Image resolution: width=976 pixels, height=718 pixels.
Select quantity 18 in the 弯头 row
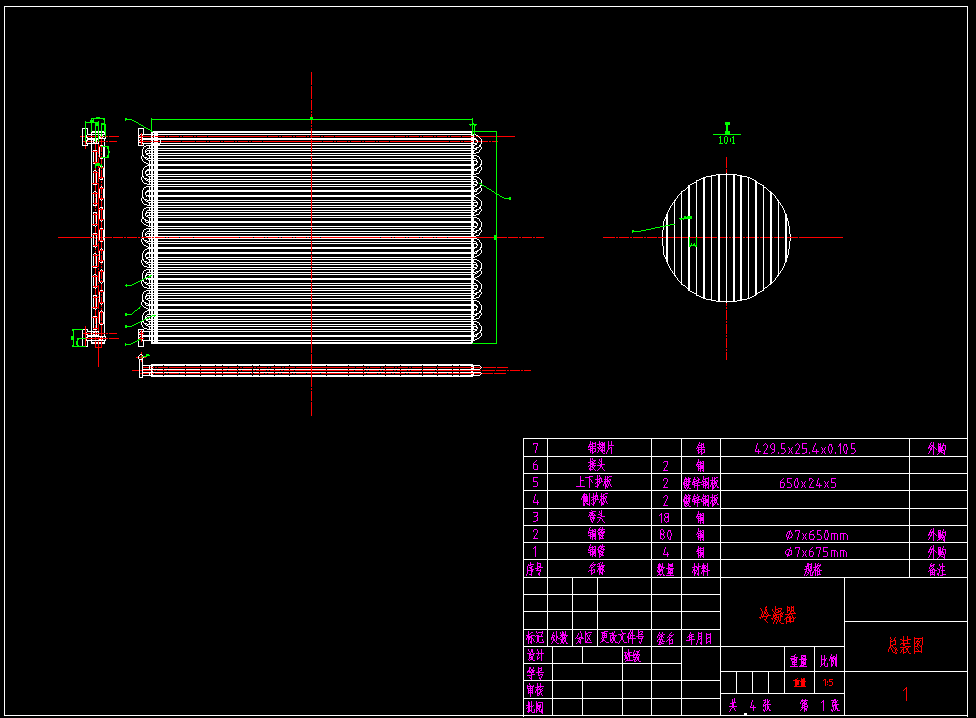pos(664,518)
